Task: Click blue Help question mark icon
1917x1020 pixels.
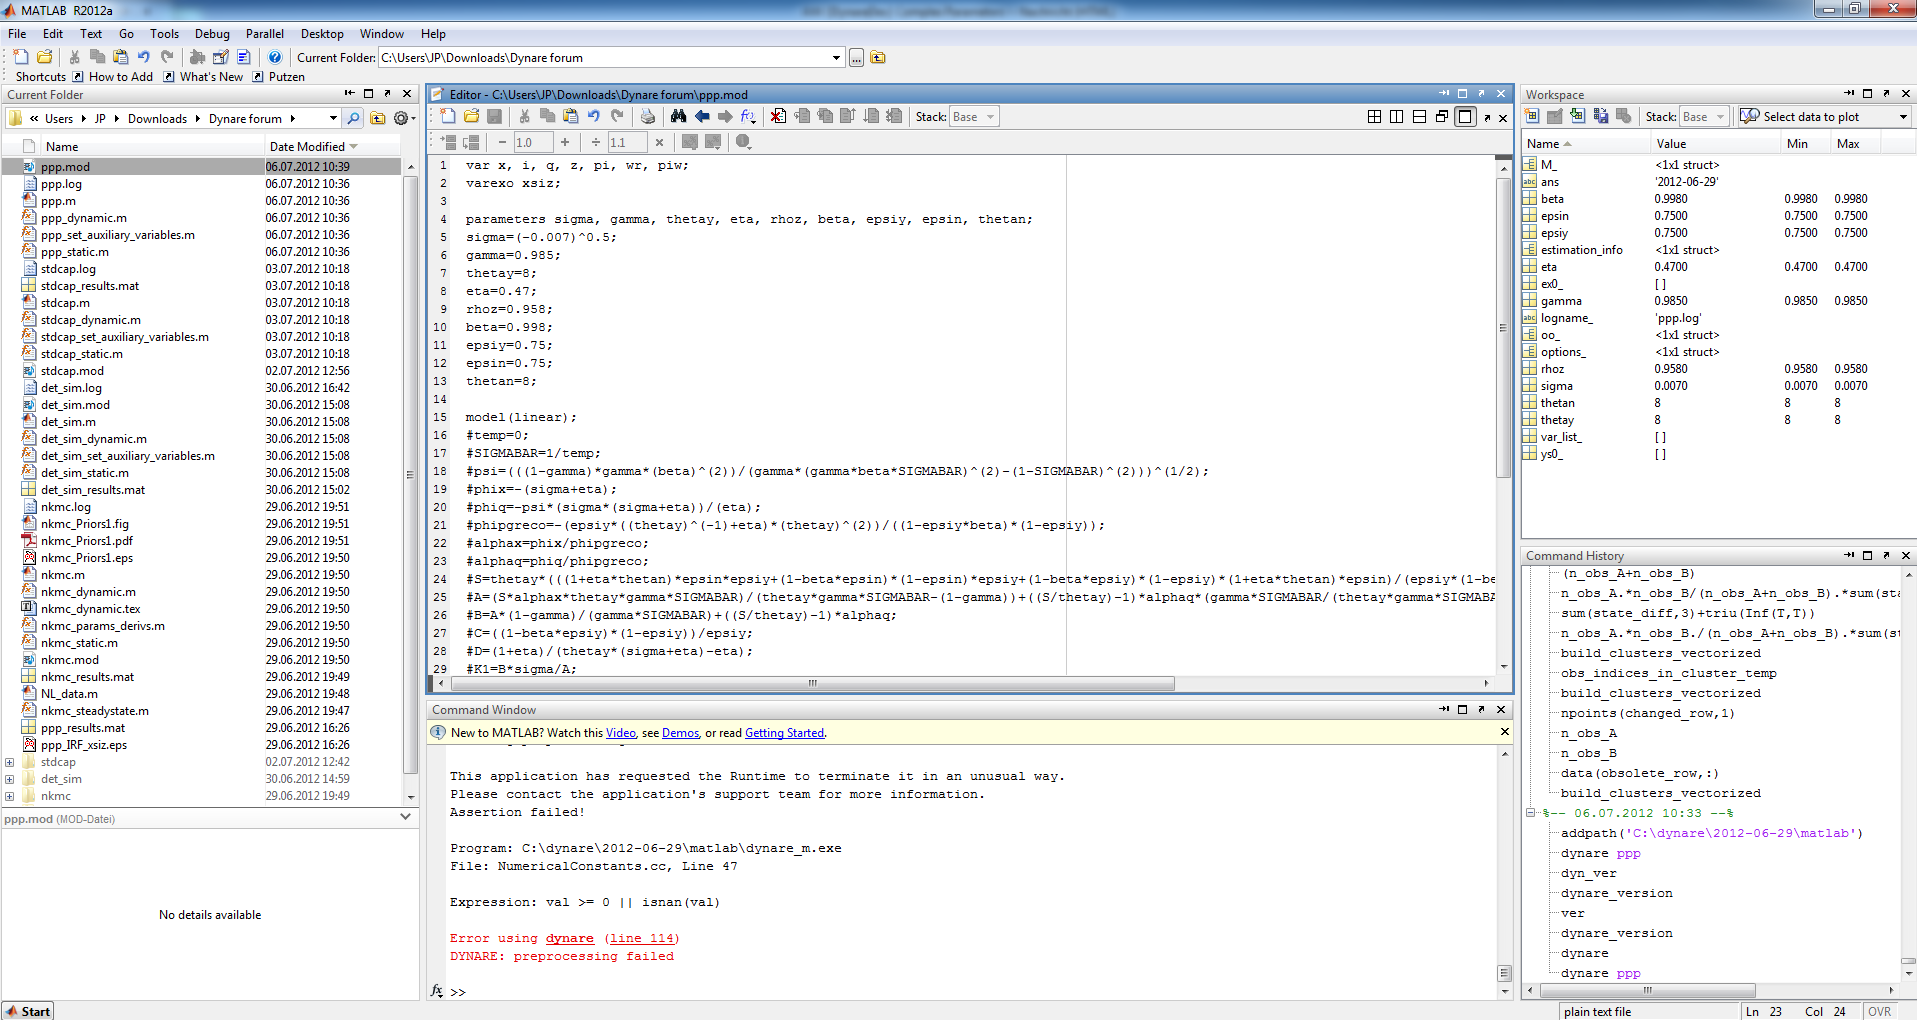Action: [275, 57]
